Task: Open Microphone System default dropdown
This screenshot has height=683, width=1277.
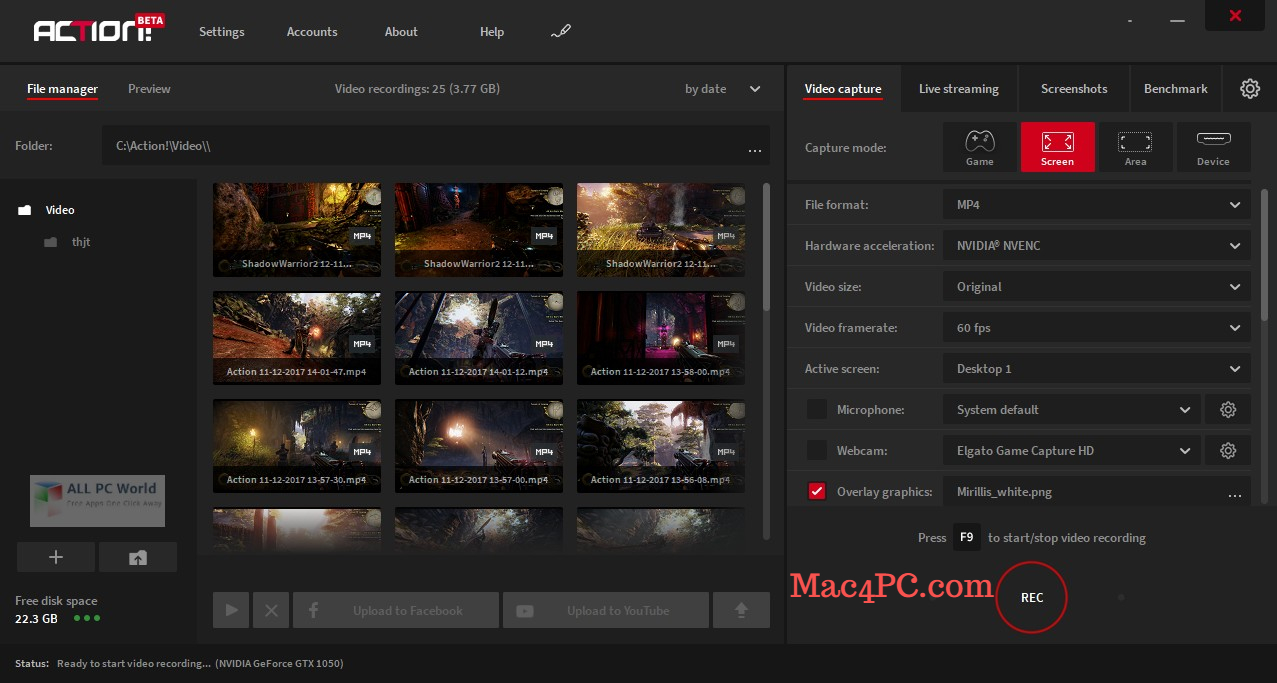Action: tap(1072, 410)
